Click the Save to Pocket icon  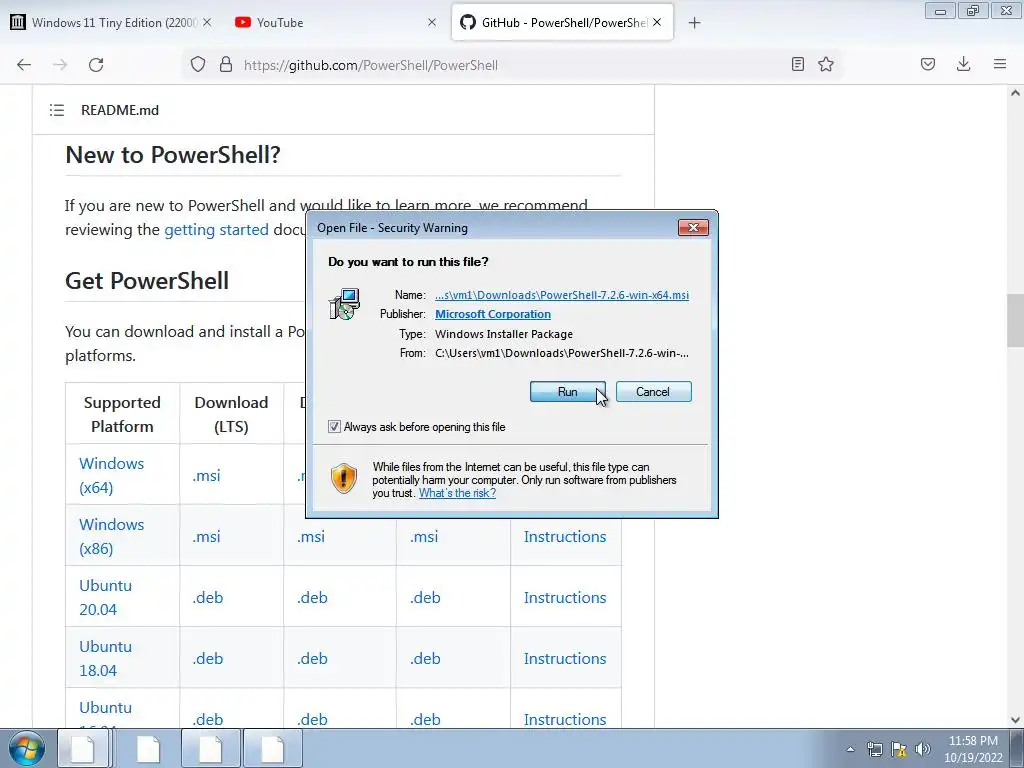pyautogui.click(x=928, y=64)
